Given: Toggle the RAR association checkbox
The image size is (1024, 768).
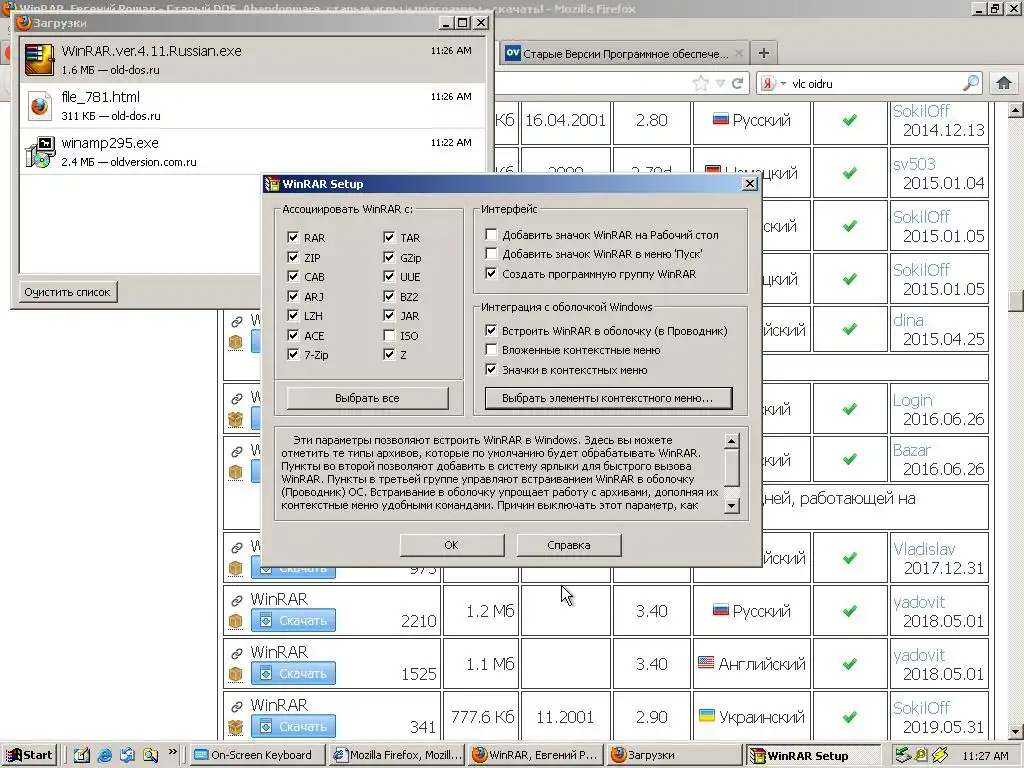Looking at the screenshot, I should pyautogui.click(x=293, y=238).
